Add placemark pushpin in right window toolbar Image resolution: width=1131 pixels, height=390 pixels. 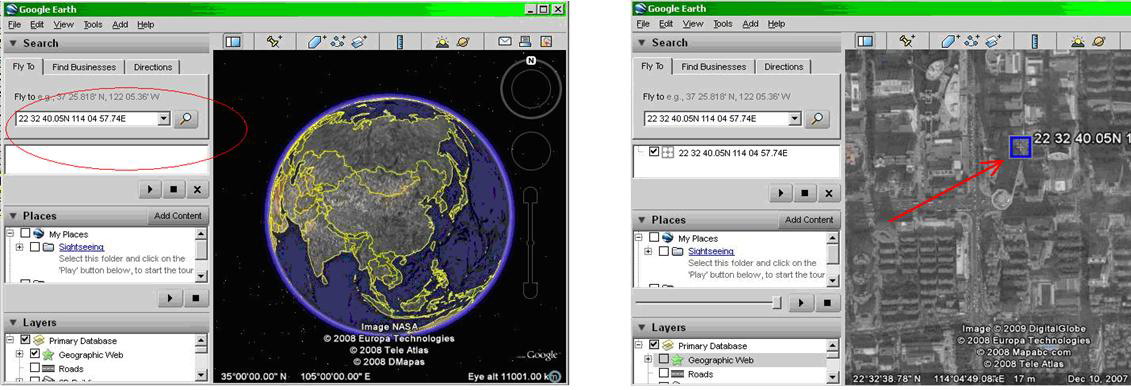(x=906, y=42)
